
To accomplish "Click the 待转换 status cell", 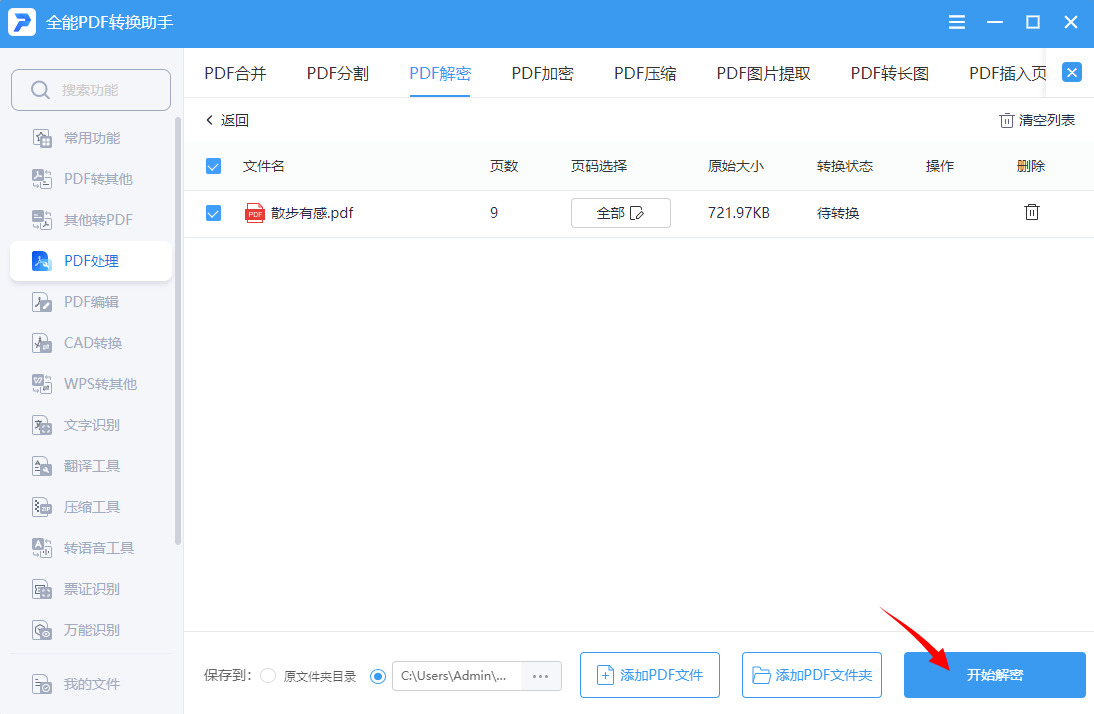I will click(x=838, y=213).
